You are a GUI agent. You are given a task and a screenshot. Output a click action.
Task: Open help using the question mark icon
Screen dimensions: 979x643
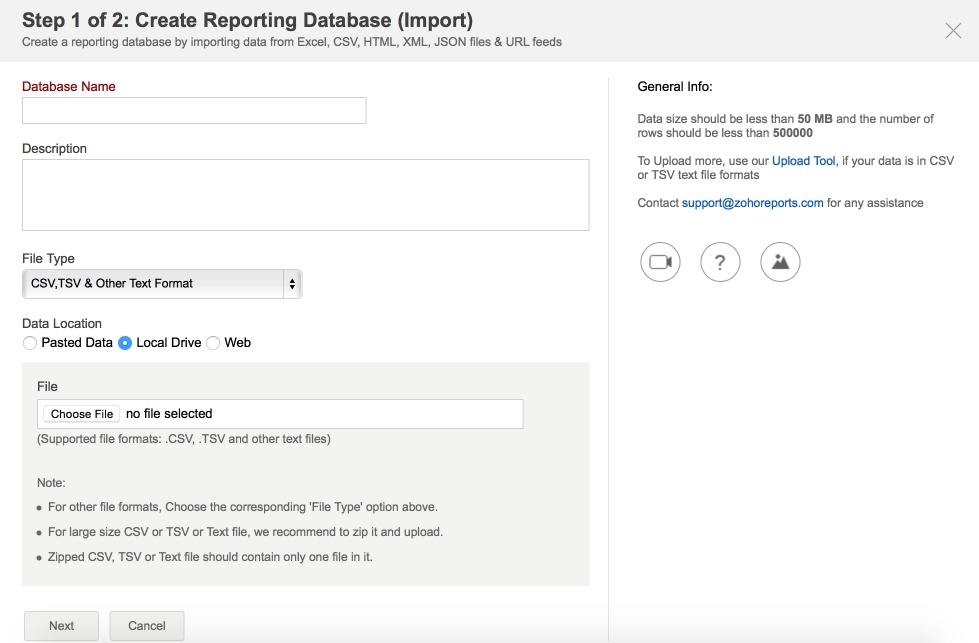[x=720, y=262]
